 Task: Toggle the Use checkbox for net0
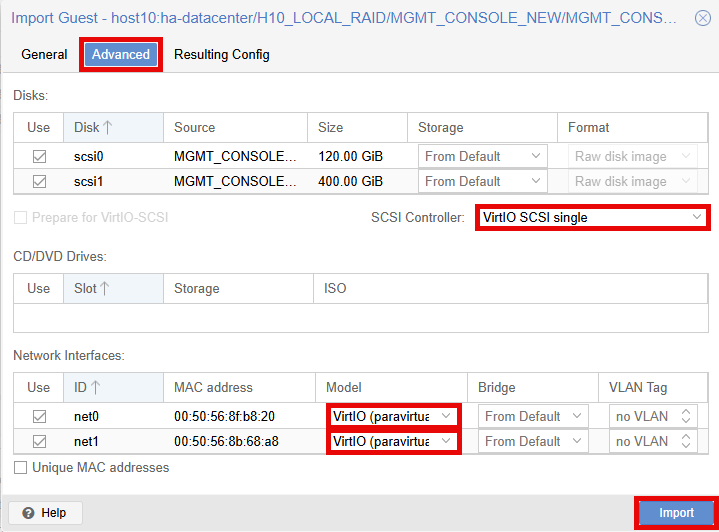pyautogui.click(x=39, y=417)
